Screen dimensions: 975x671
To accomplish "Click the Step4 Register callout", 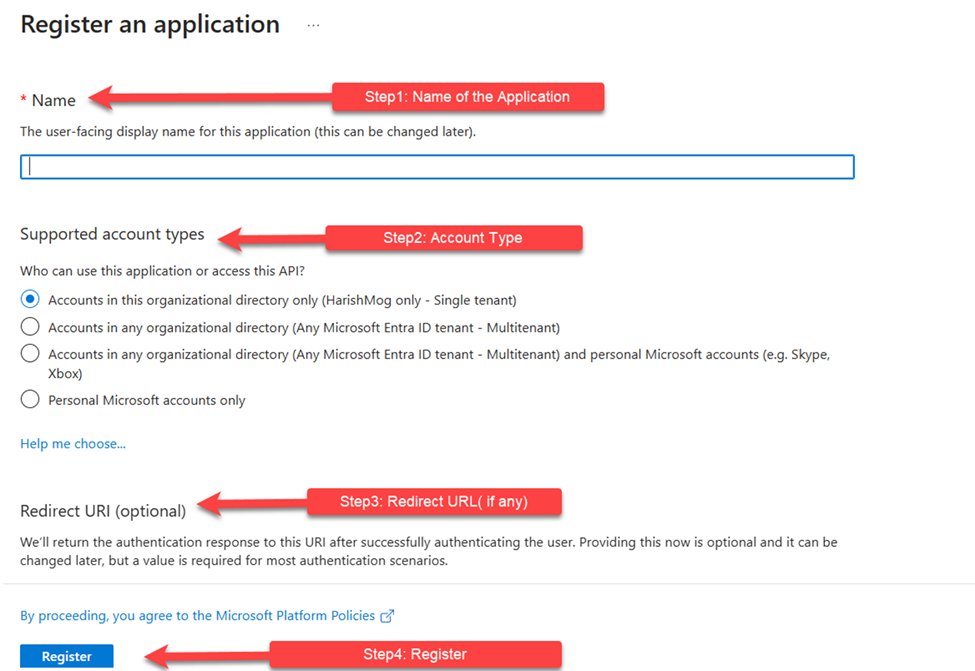I will (414, 654).
